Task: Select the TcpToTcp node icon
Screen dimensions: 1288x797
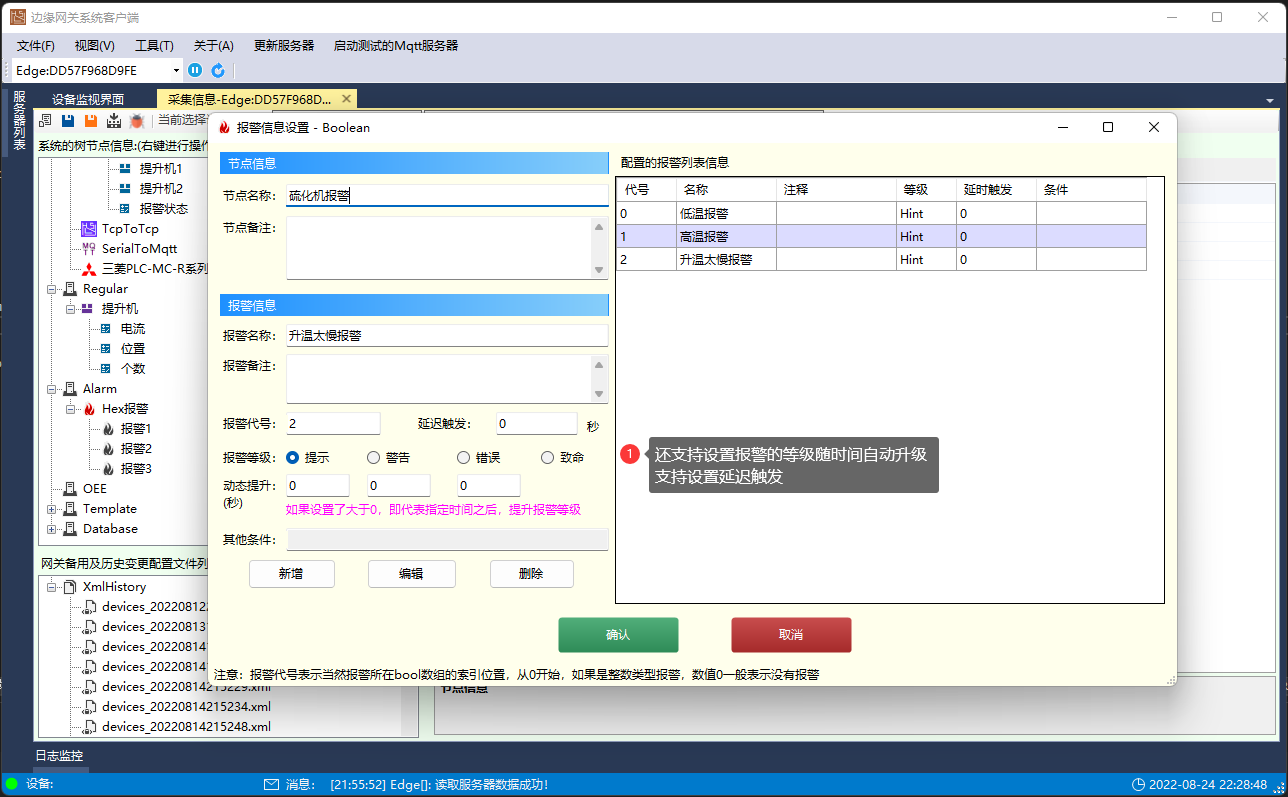Action: tap(89, 229)
